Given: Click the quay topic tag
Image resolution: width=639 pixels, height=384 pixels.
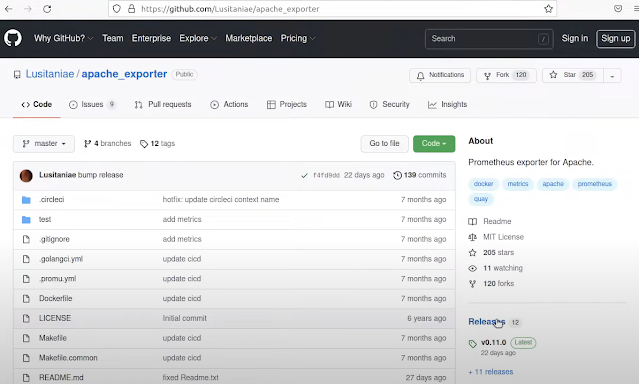Looking at the screenshot, I should tap(481, 199).
